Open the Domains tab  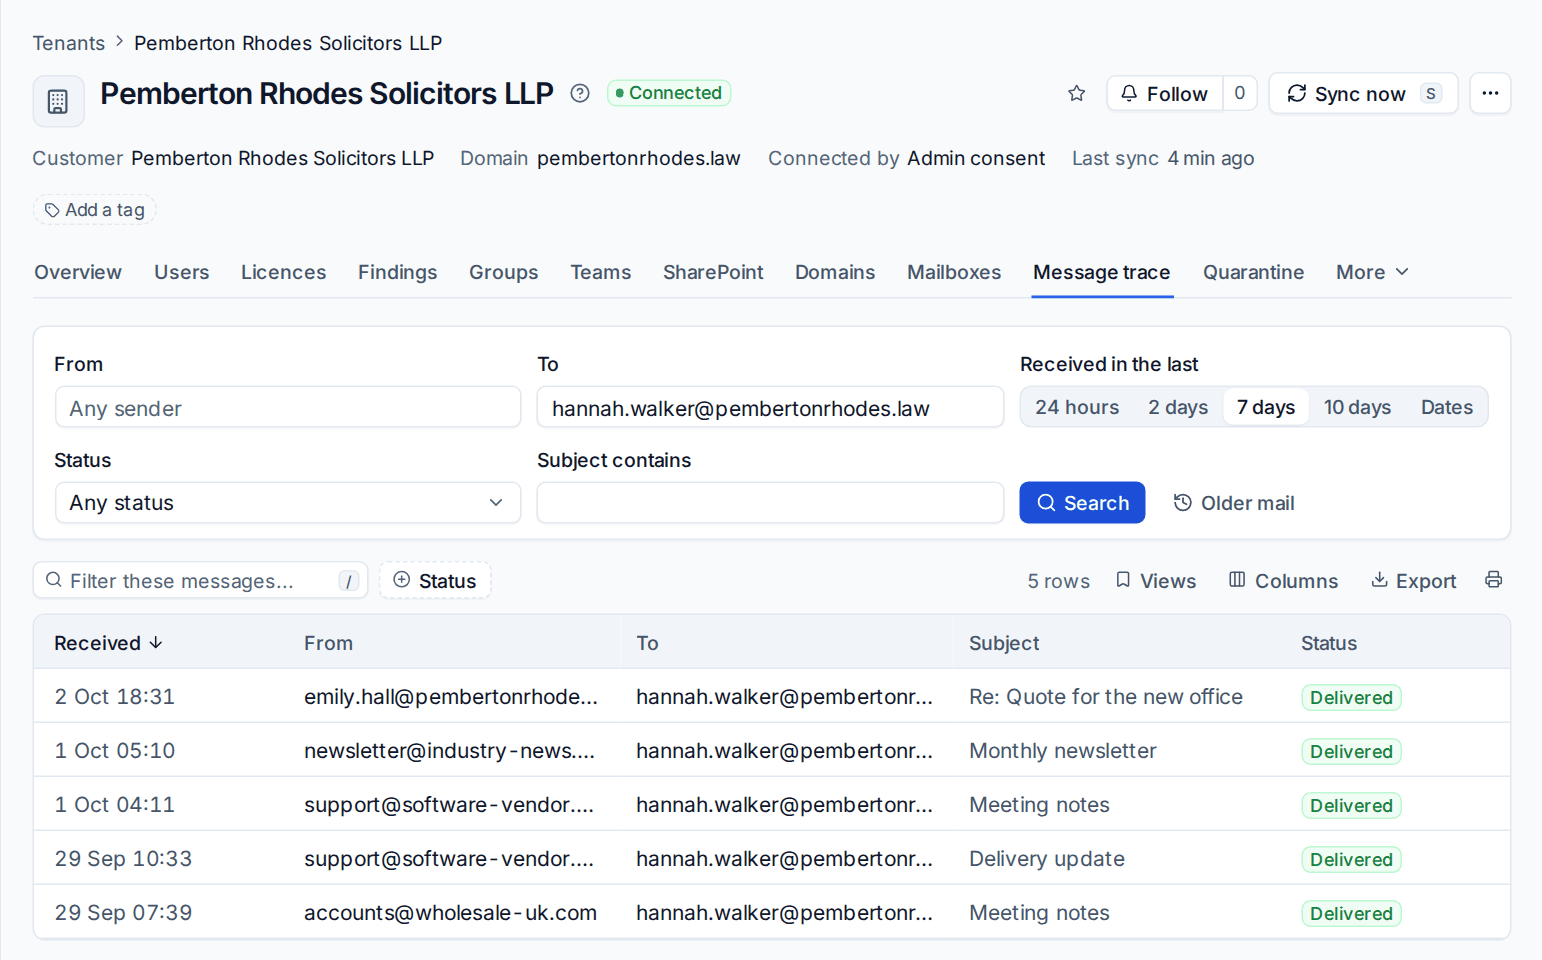[835, 272]
